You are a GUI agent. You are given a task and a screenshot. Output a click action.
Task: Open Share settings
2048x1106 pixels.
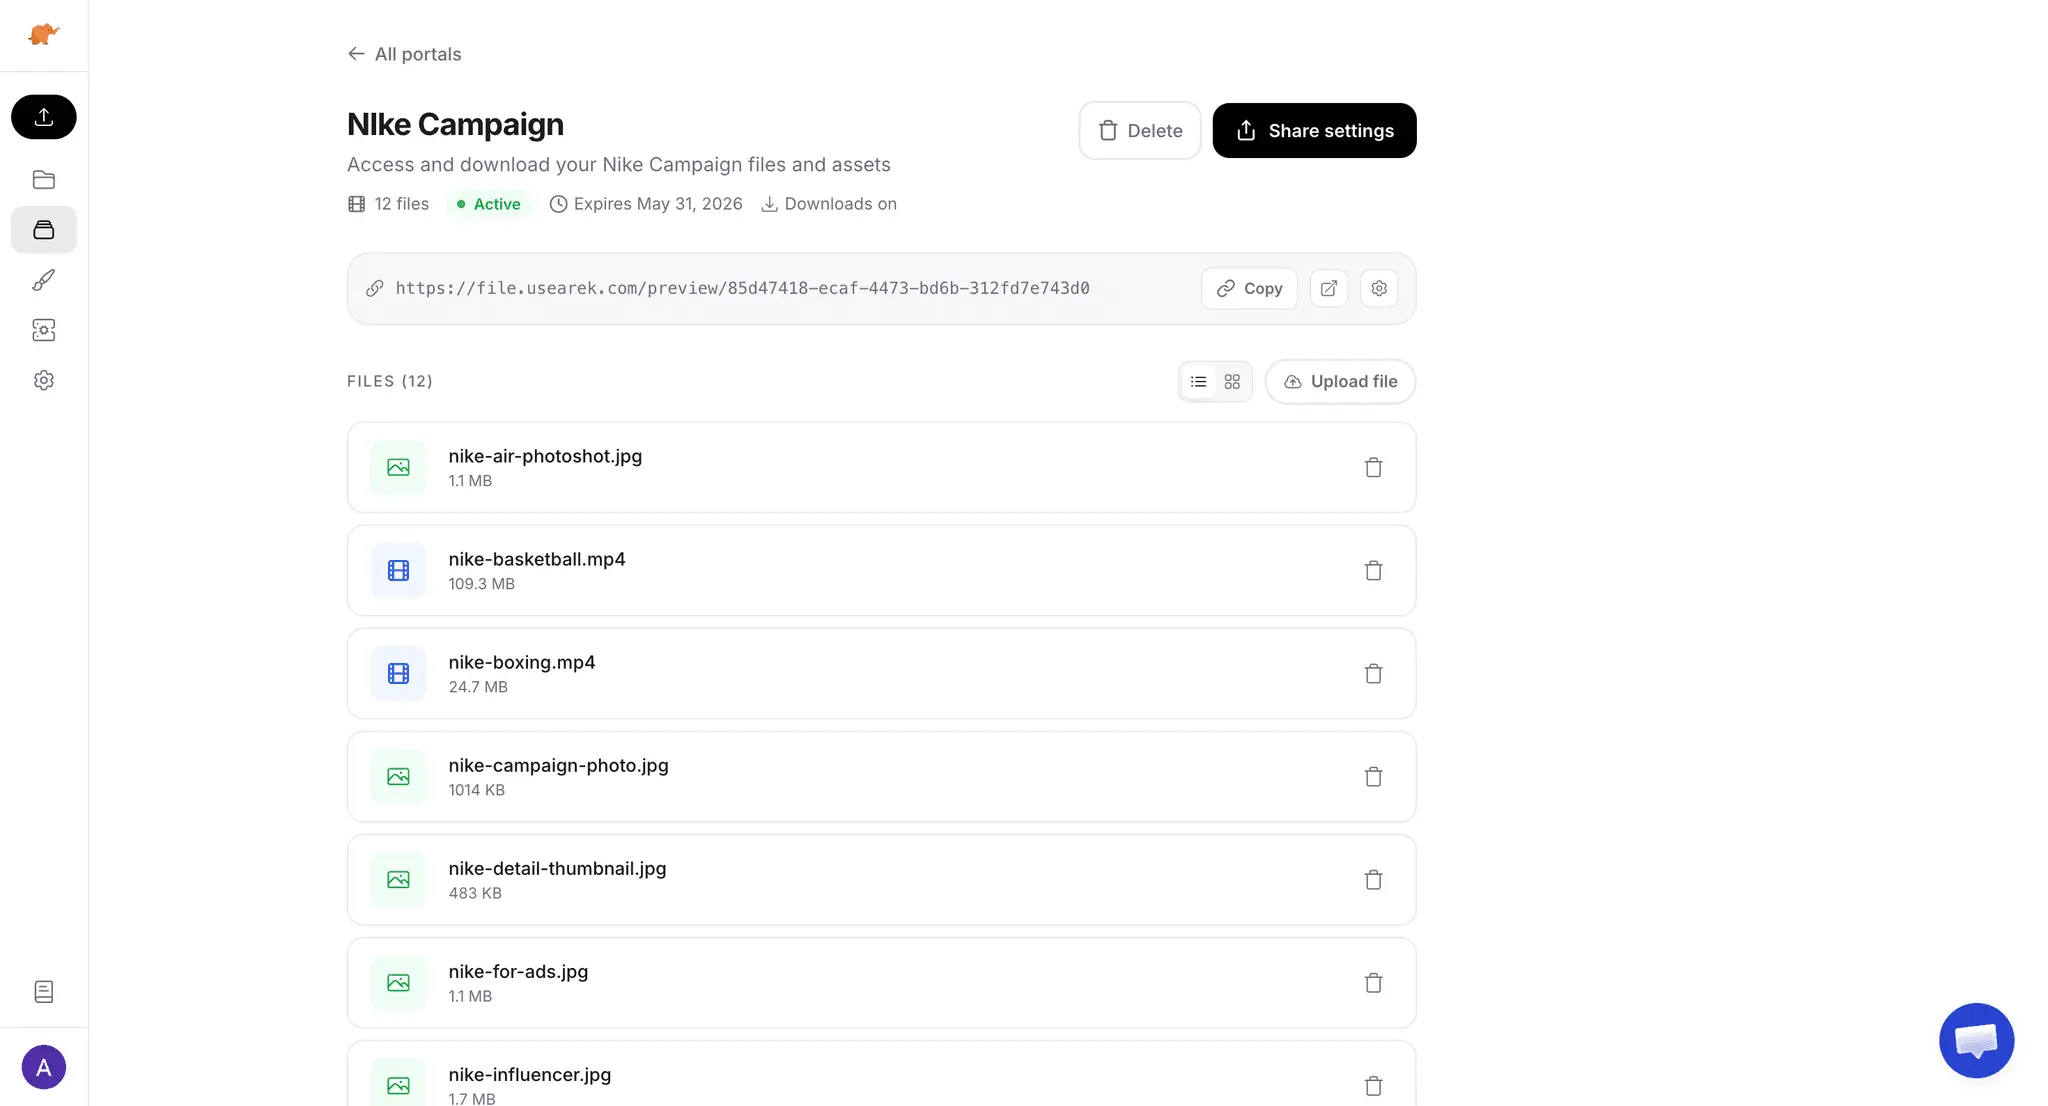click(x=1314, y=131)
